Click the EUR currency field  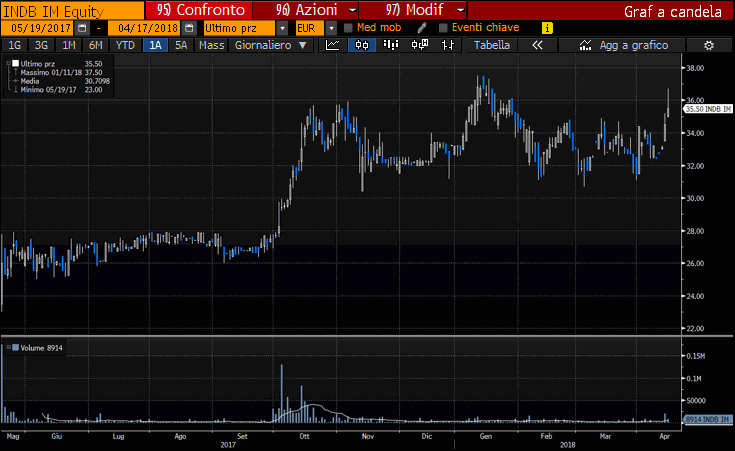[309, 28]
